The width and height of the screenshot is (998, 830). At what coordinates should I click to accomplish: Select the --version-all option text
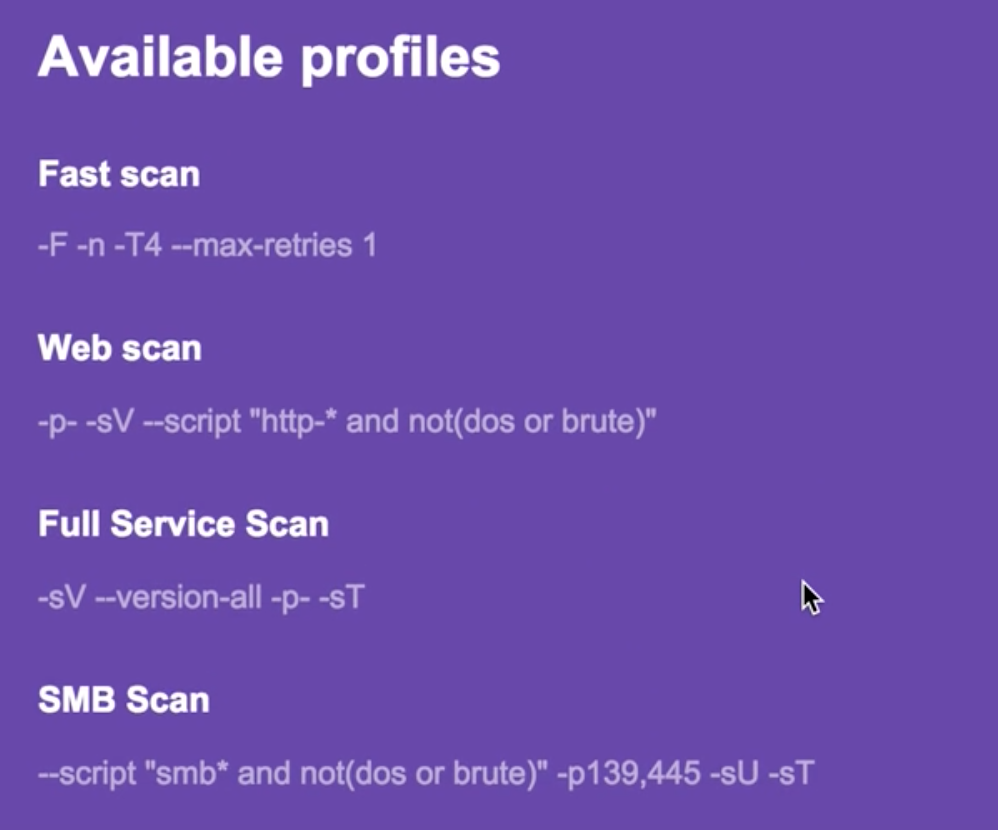tap(178, 598)
